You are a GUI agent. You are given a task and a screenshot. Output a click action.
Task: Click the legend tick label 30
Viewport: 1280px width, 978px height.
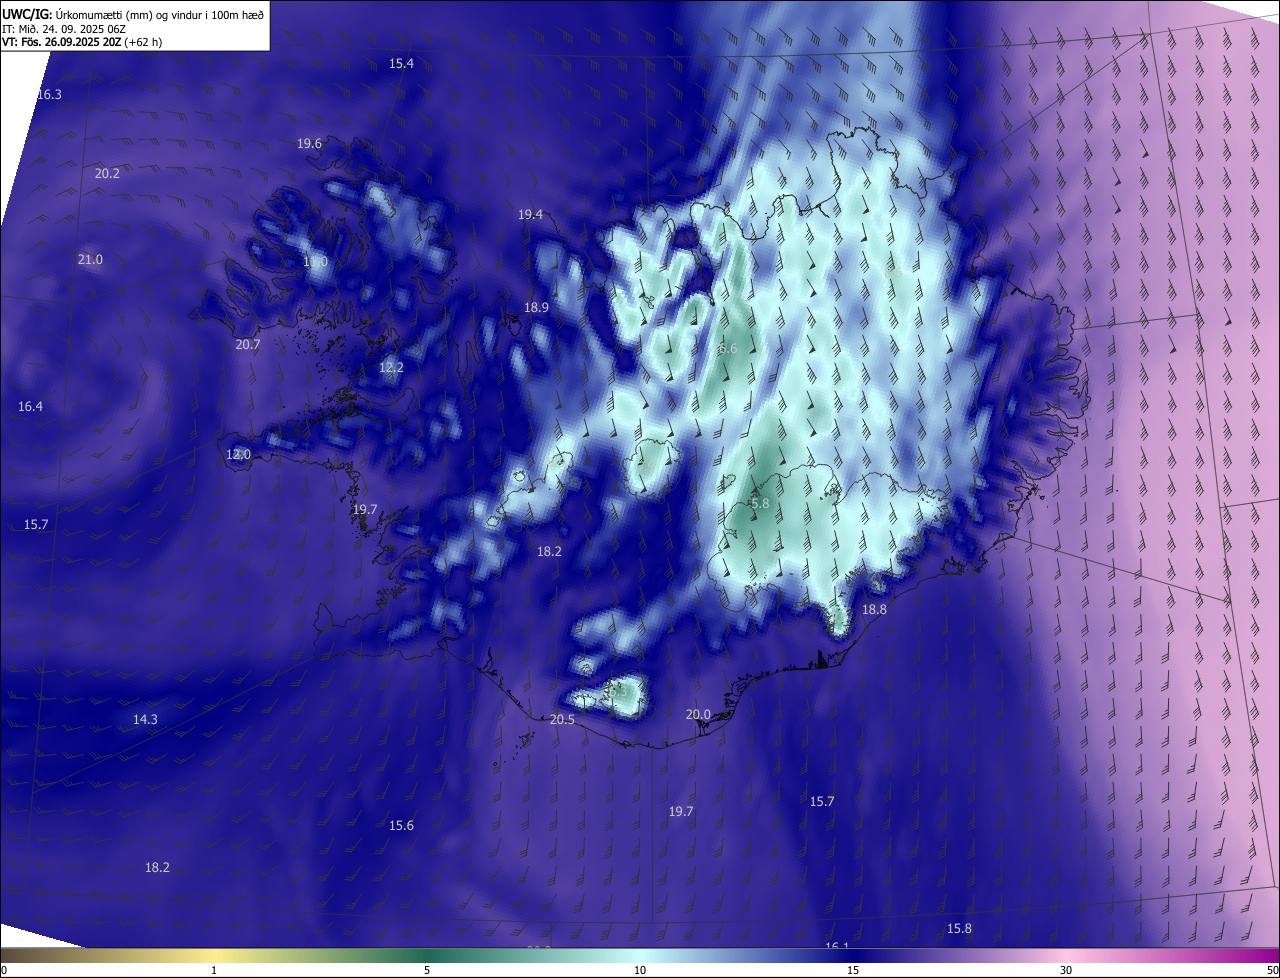(x=1066, y=971)
